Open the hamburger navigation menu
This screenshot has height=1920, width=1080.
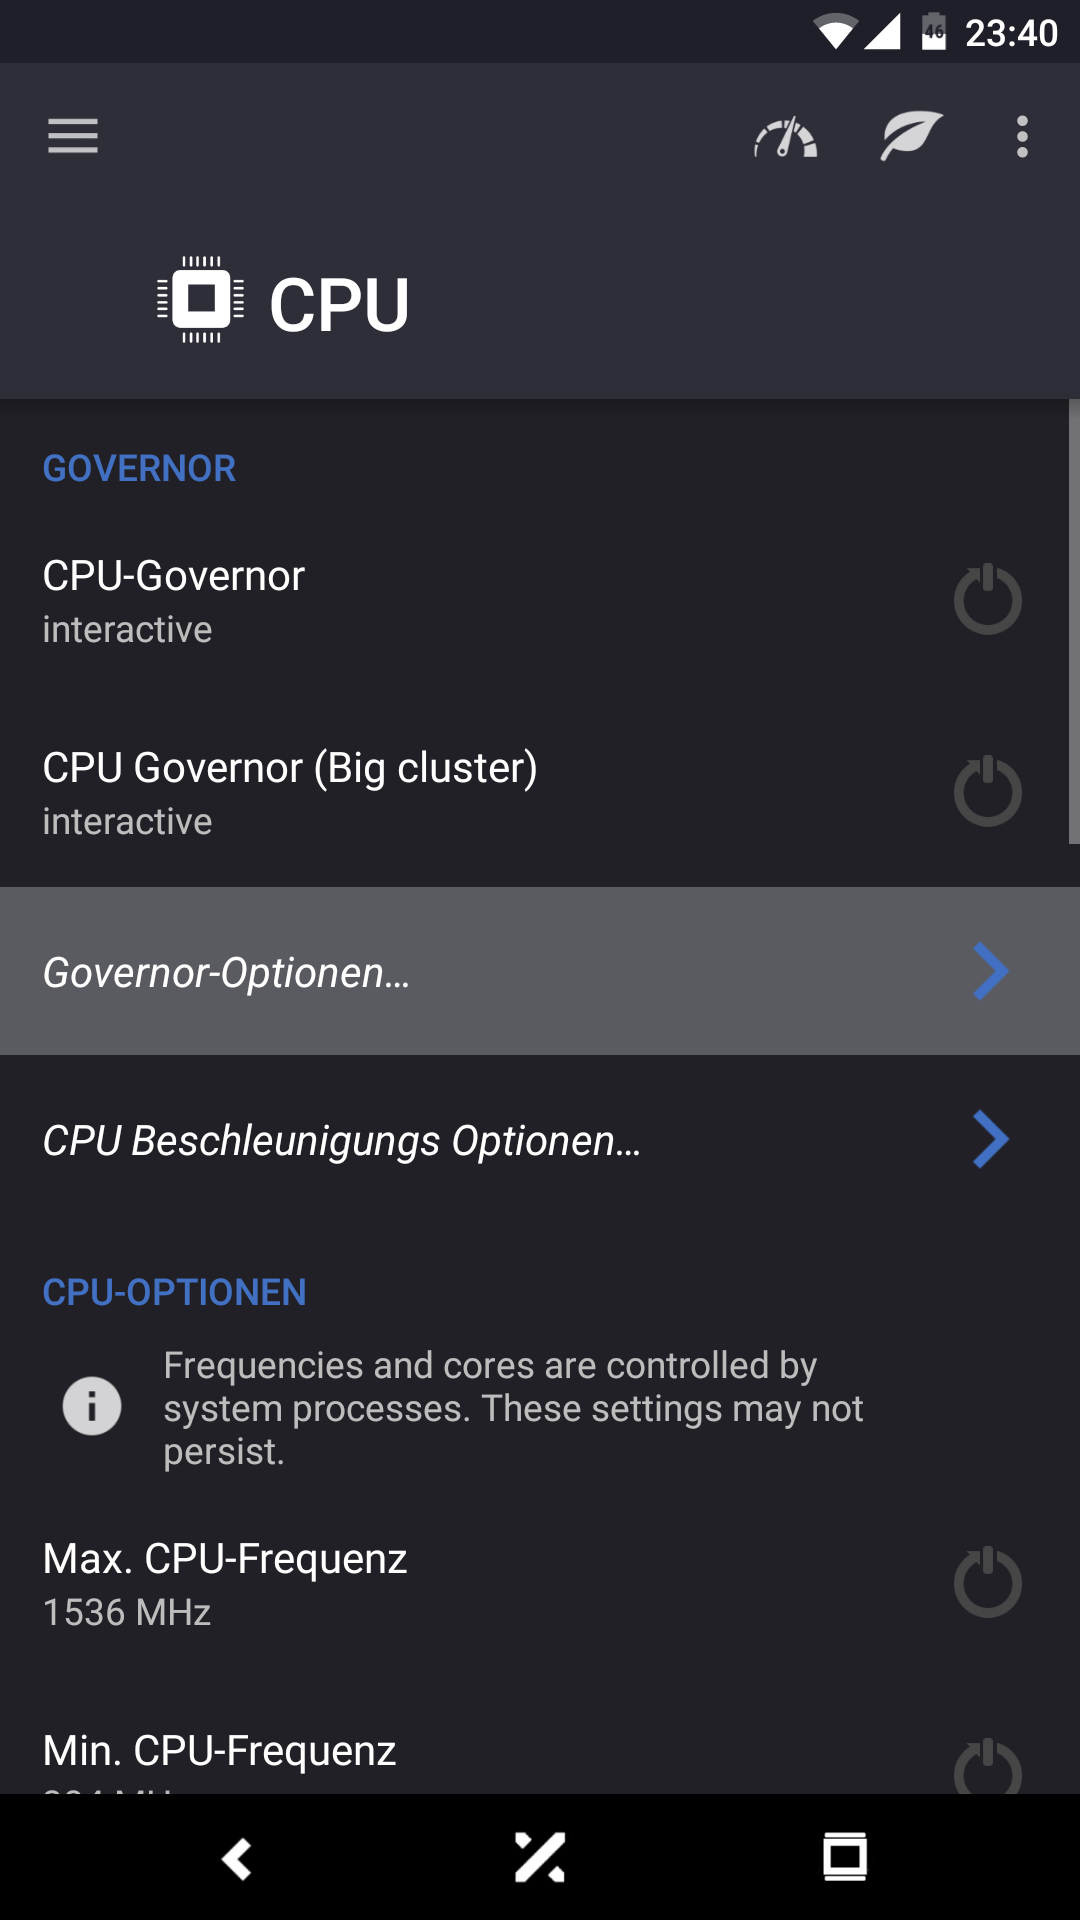pos(73,136)
